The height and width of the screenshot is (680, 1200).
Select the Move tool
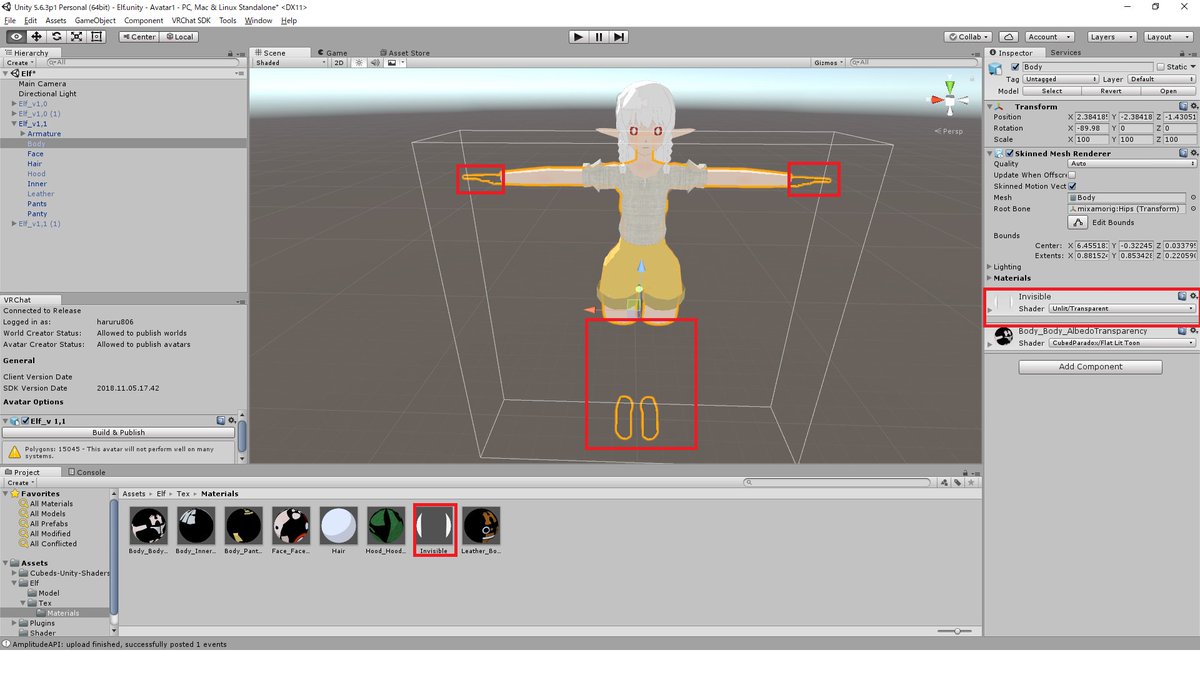tap(36, 36)
